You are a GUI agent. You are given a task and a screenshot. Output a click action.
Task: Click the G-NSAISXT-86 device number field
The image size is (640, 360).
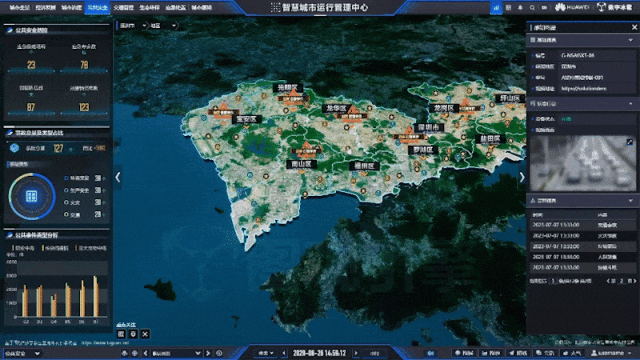coord(597,55)
